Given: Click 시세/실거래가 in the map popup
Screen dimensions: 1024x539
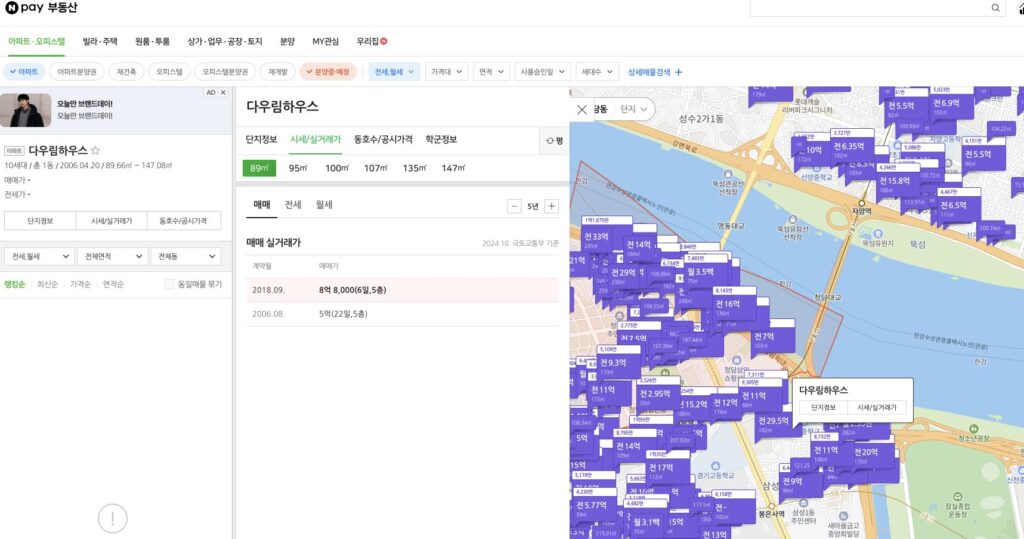Looking at the screenshot, I should [x=877, y=407].
